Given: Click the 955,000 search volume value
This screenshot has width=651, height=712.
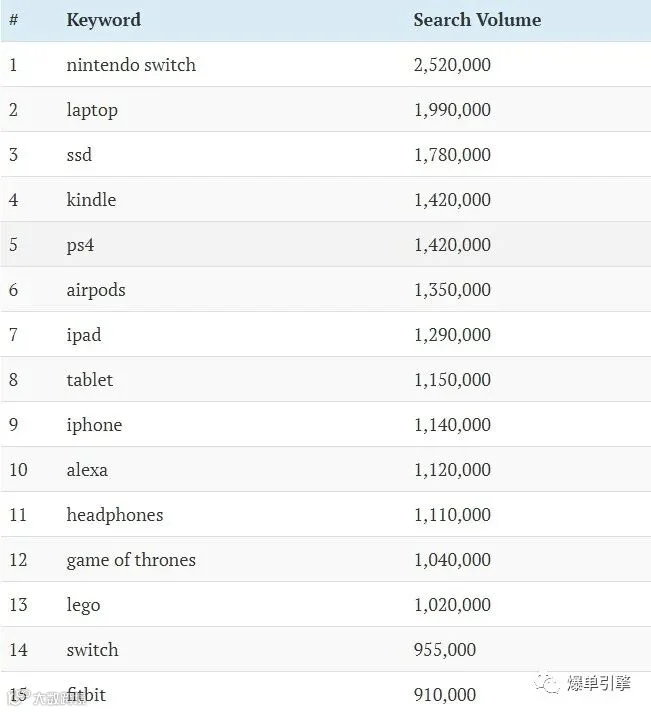Looking at the screenshot, I should pos(445,650).
